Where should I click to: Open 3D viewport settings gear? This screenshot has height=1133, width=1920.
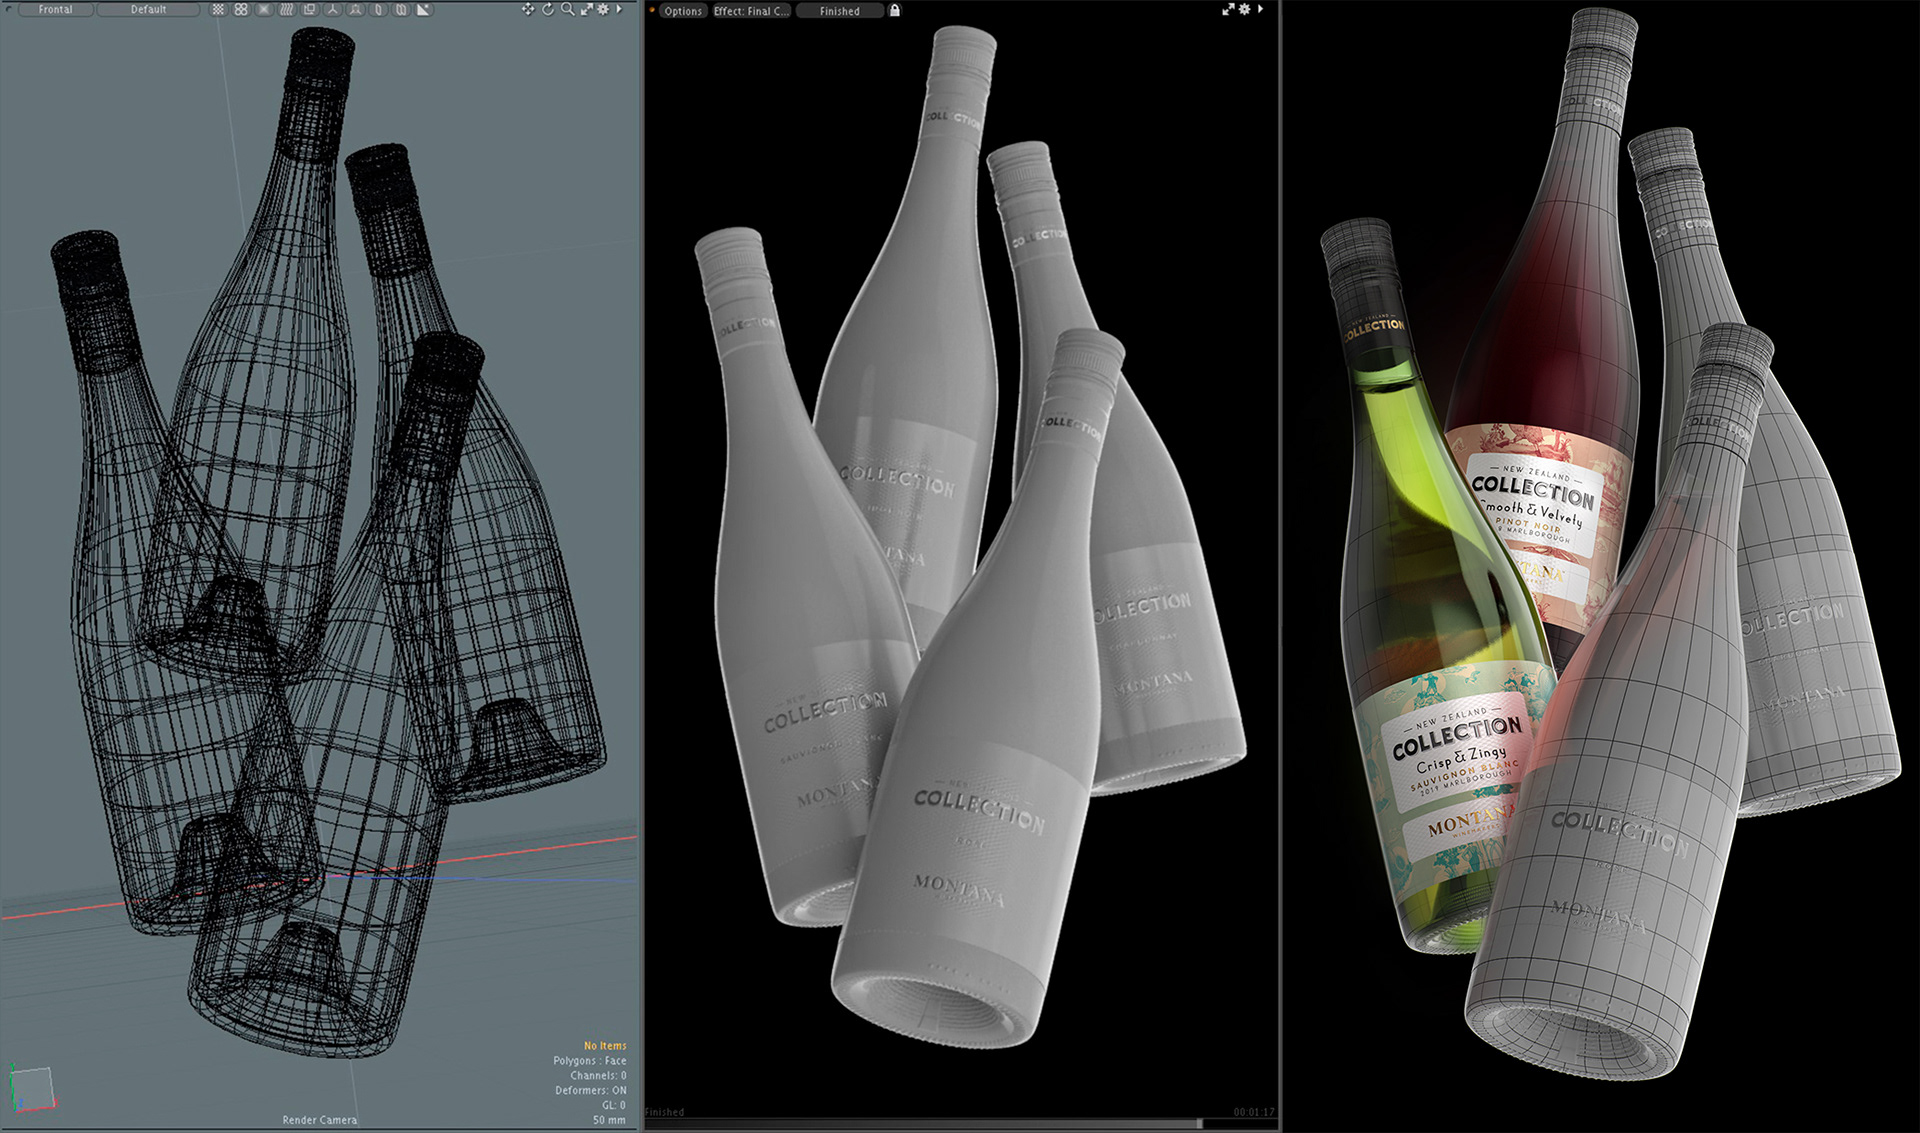[x=603, y=9]
